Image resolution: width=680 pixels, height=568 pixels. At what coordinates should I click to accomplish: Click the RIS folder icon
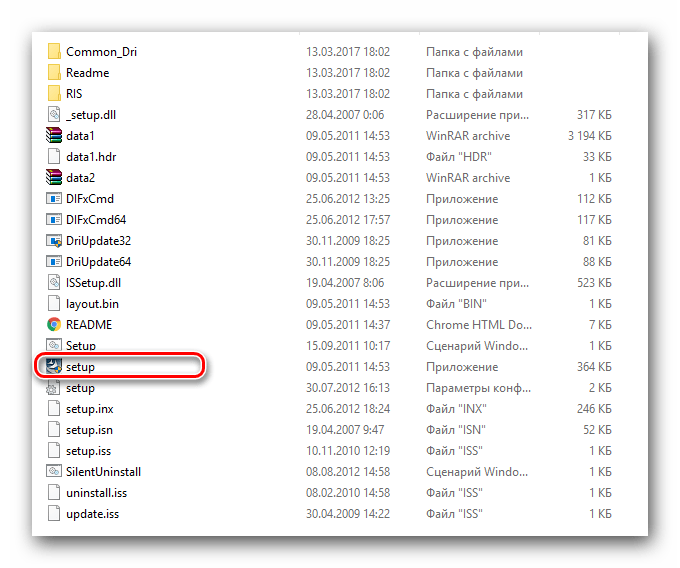(x=54, y=94)
